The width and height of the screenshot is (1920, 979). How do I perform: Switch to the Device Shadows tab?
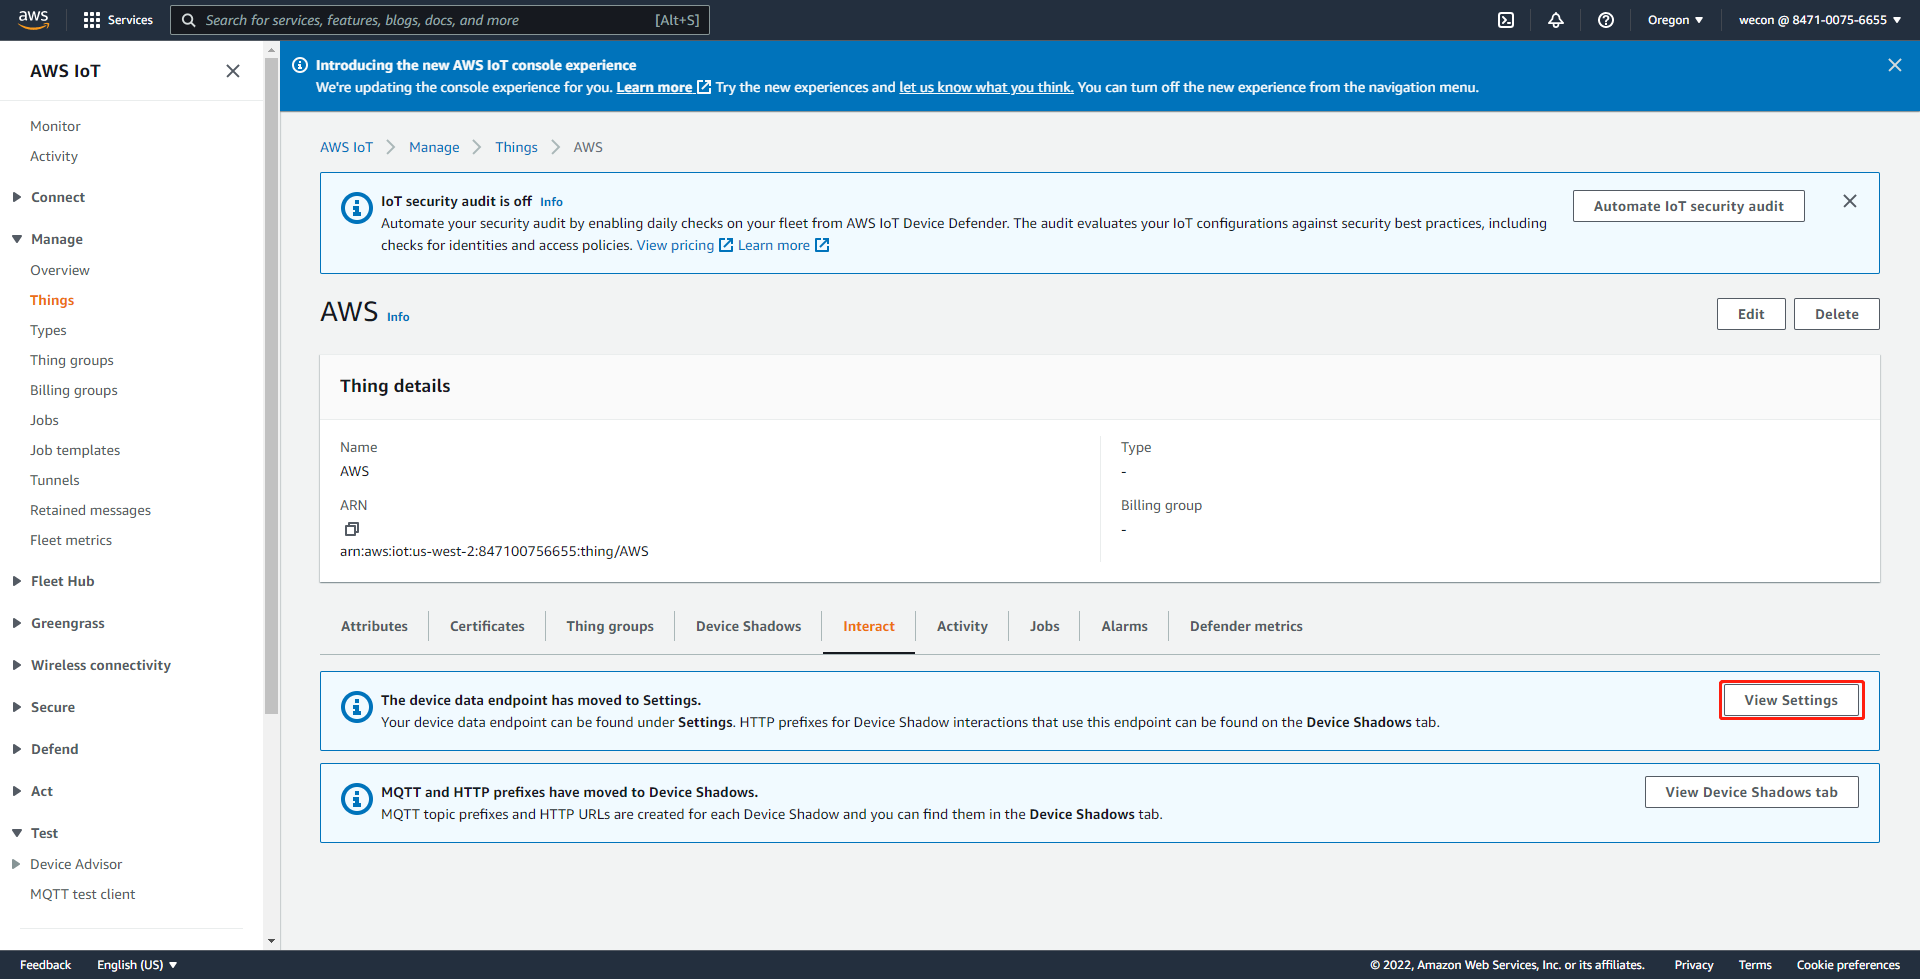pos(748,626)
